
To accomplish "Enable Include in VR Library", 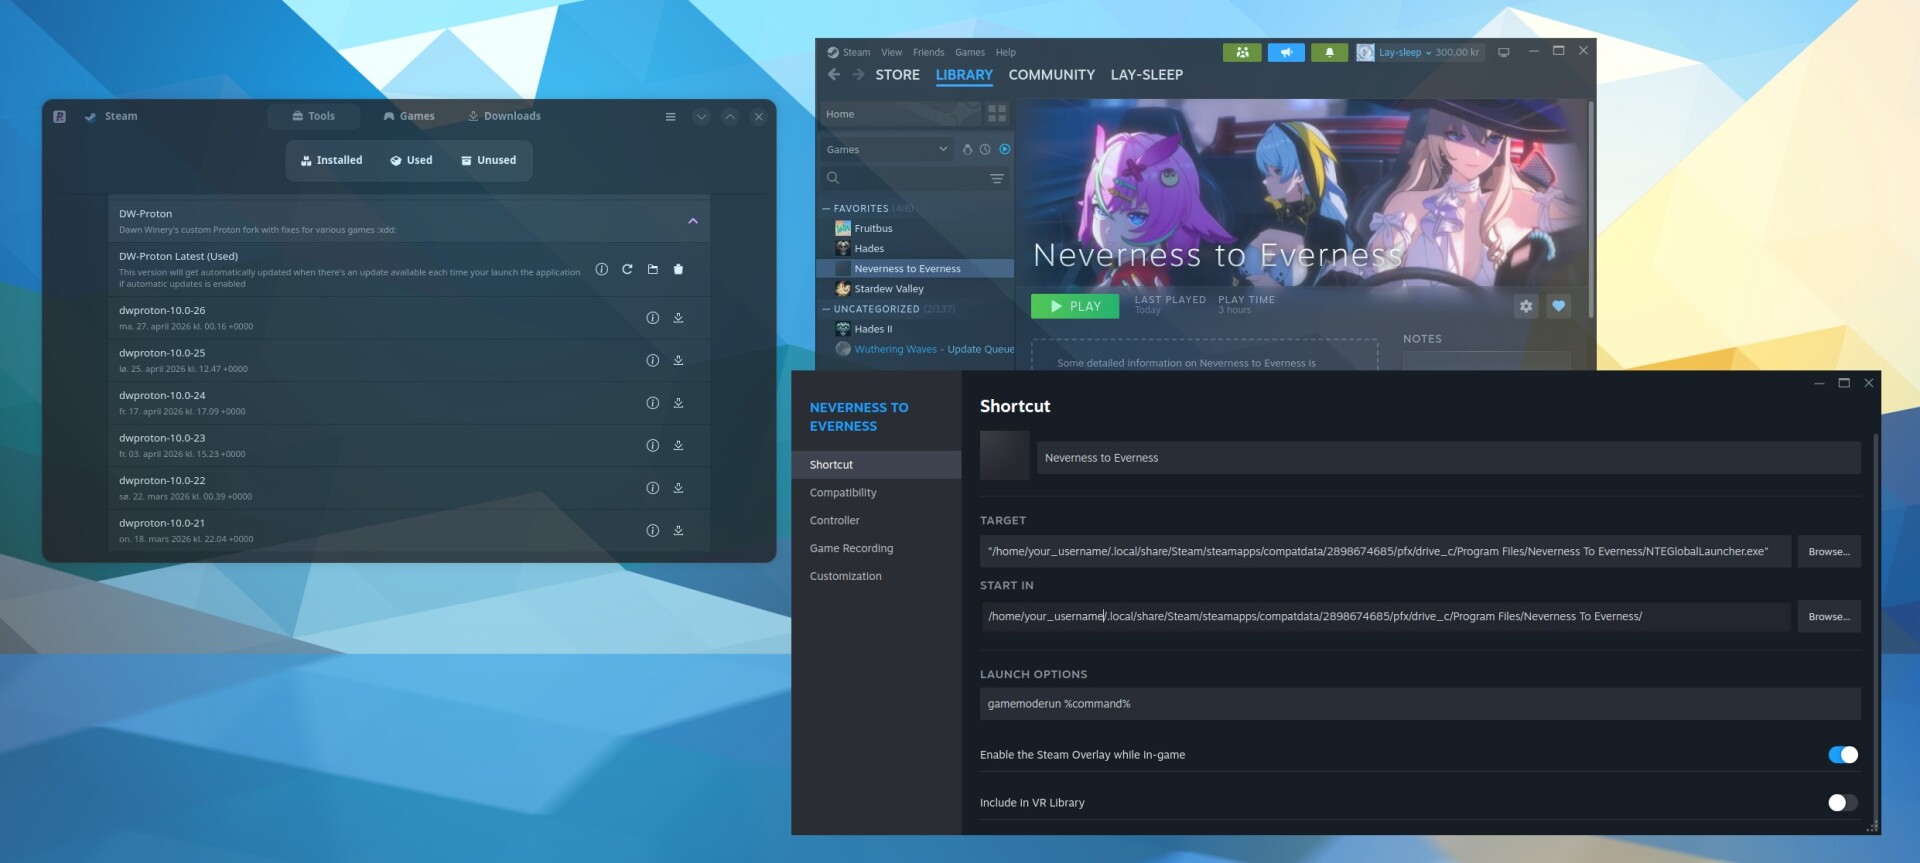I will point(1842,803).
